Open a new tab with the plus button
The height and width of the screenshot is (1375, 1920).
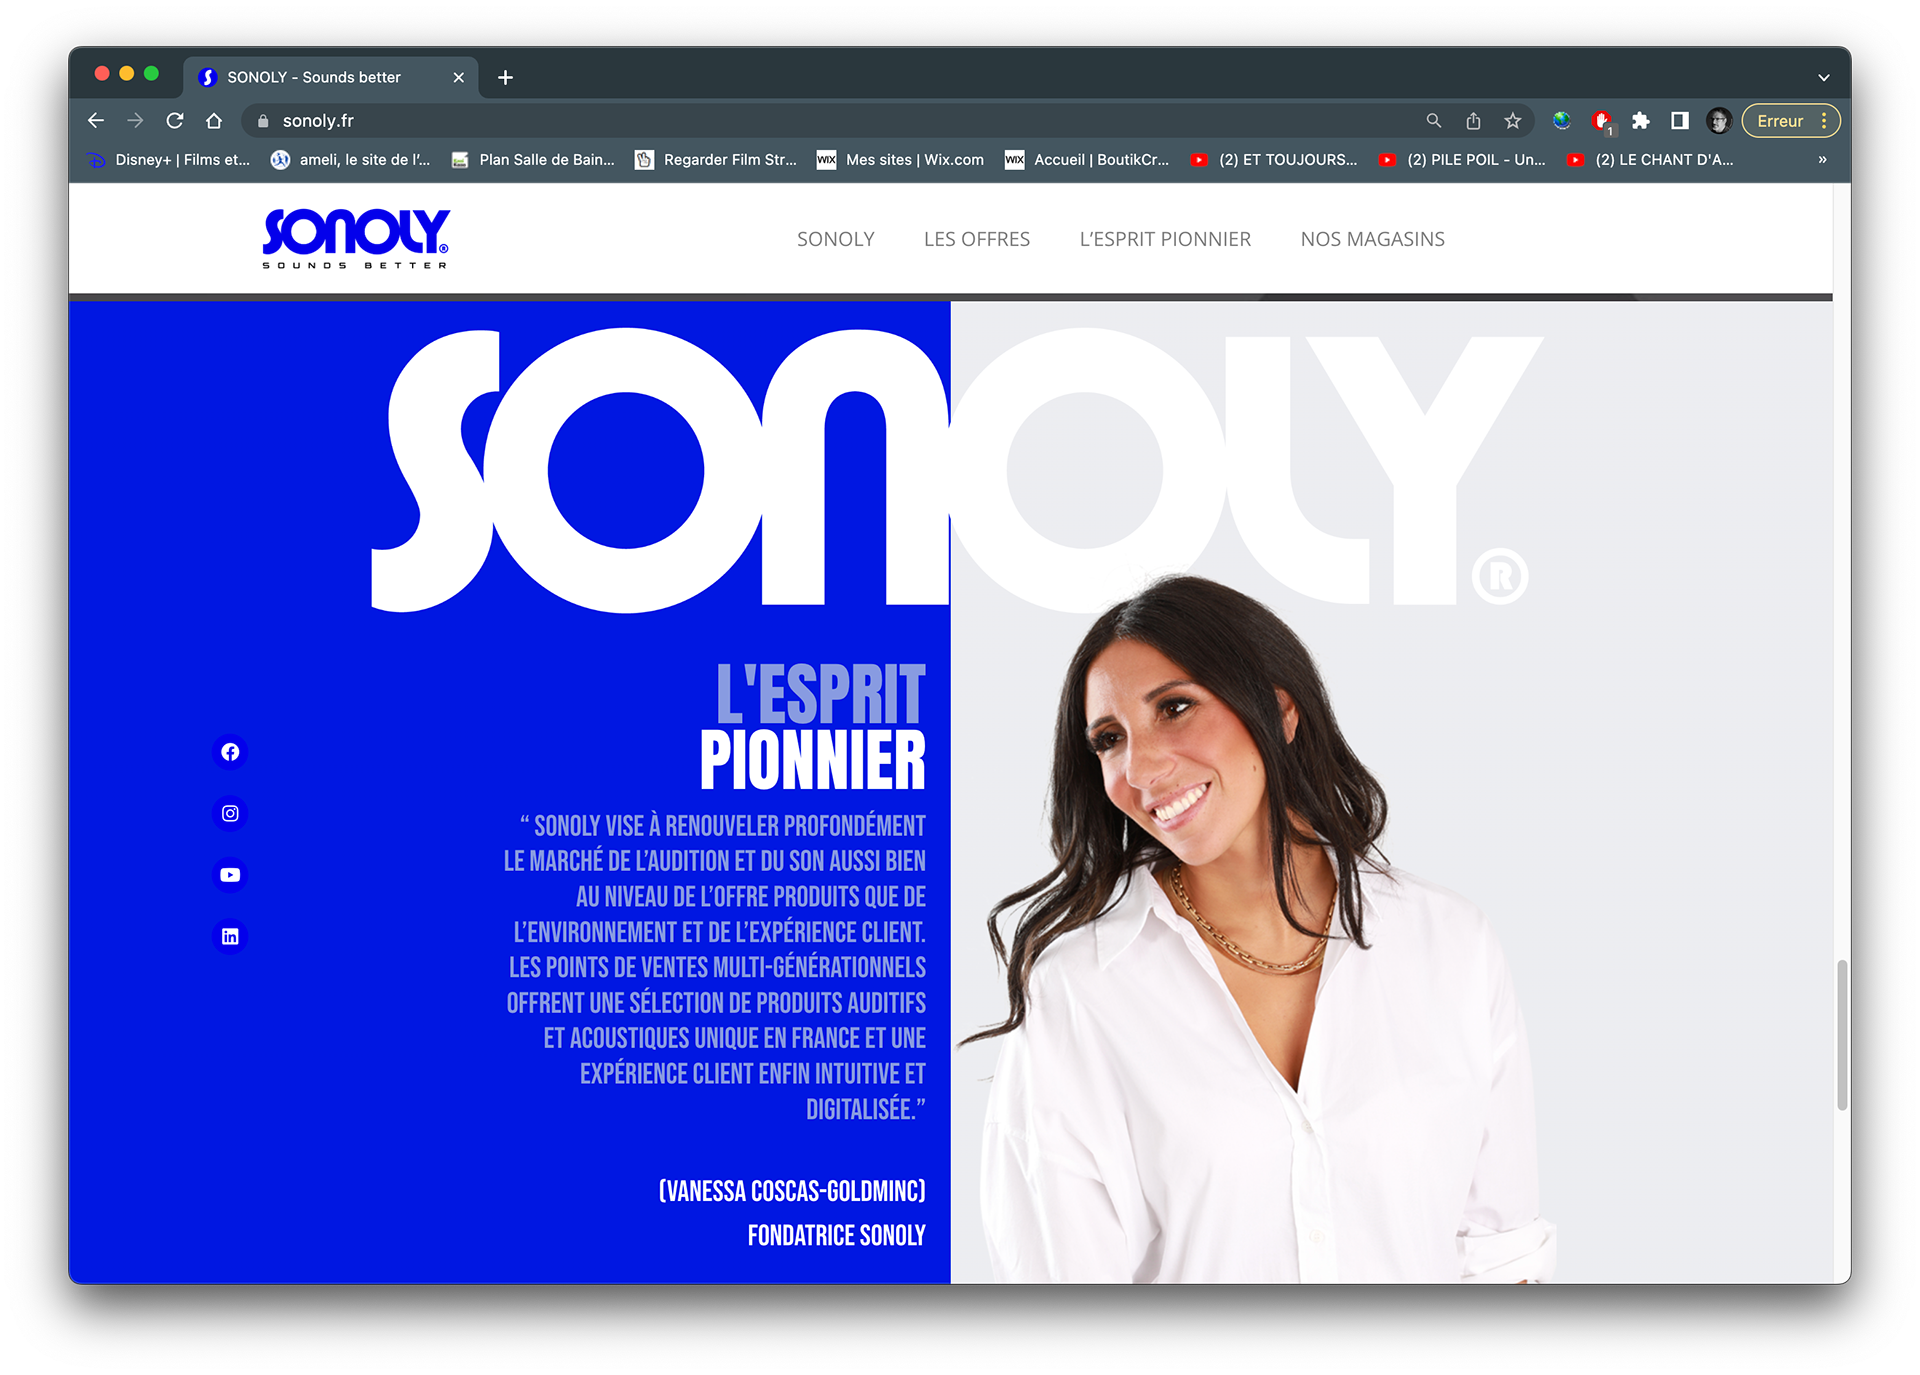505,77
